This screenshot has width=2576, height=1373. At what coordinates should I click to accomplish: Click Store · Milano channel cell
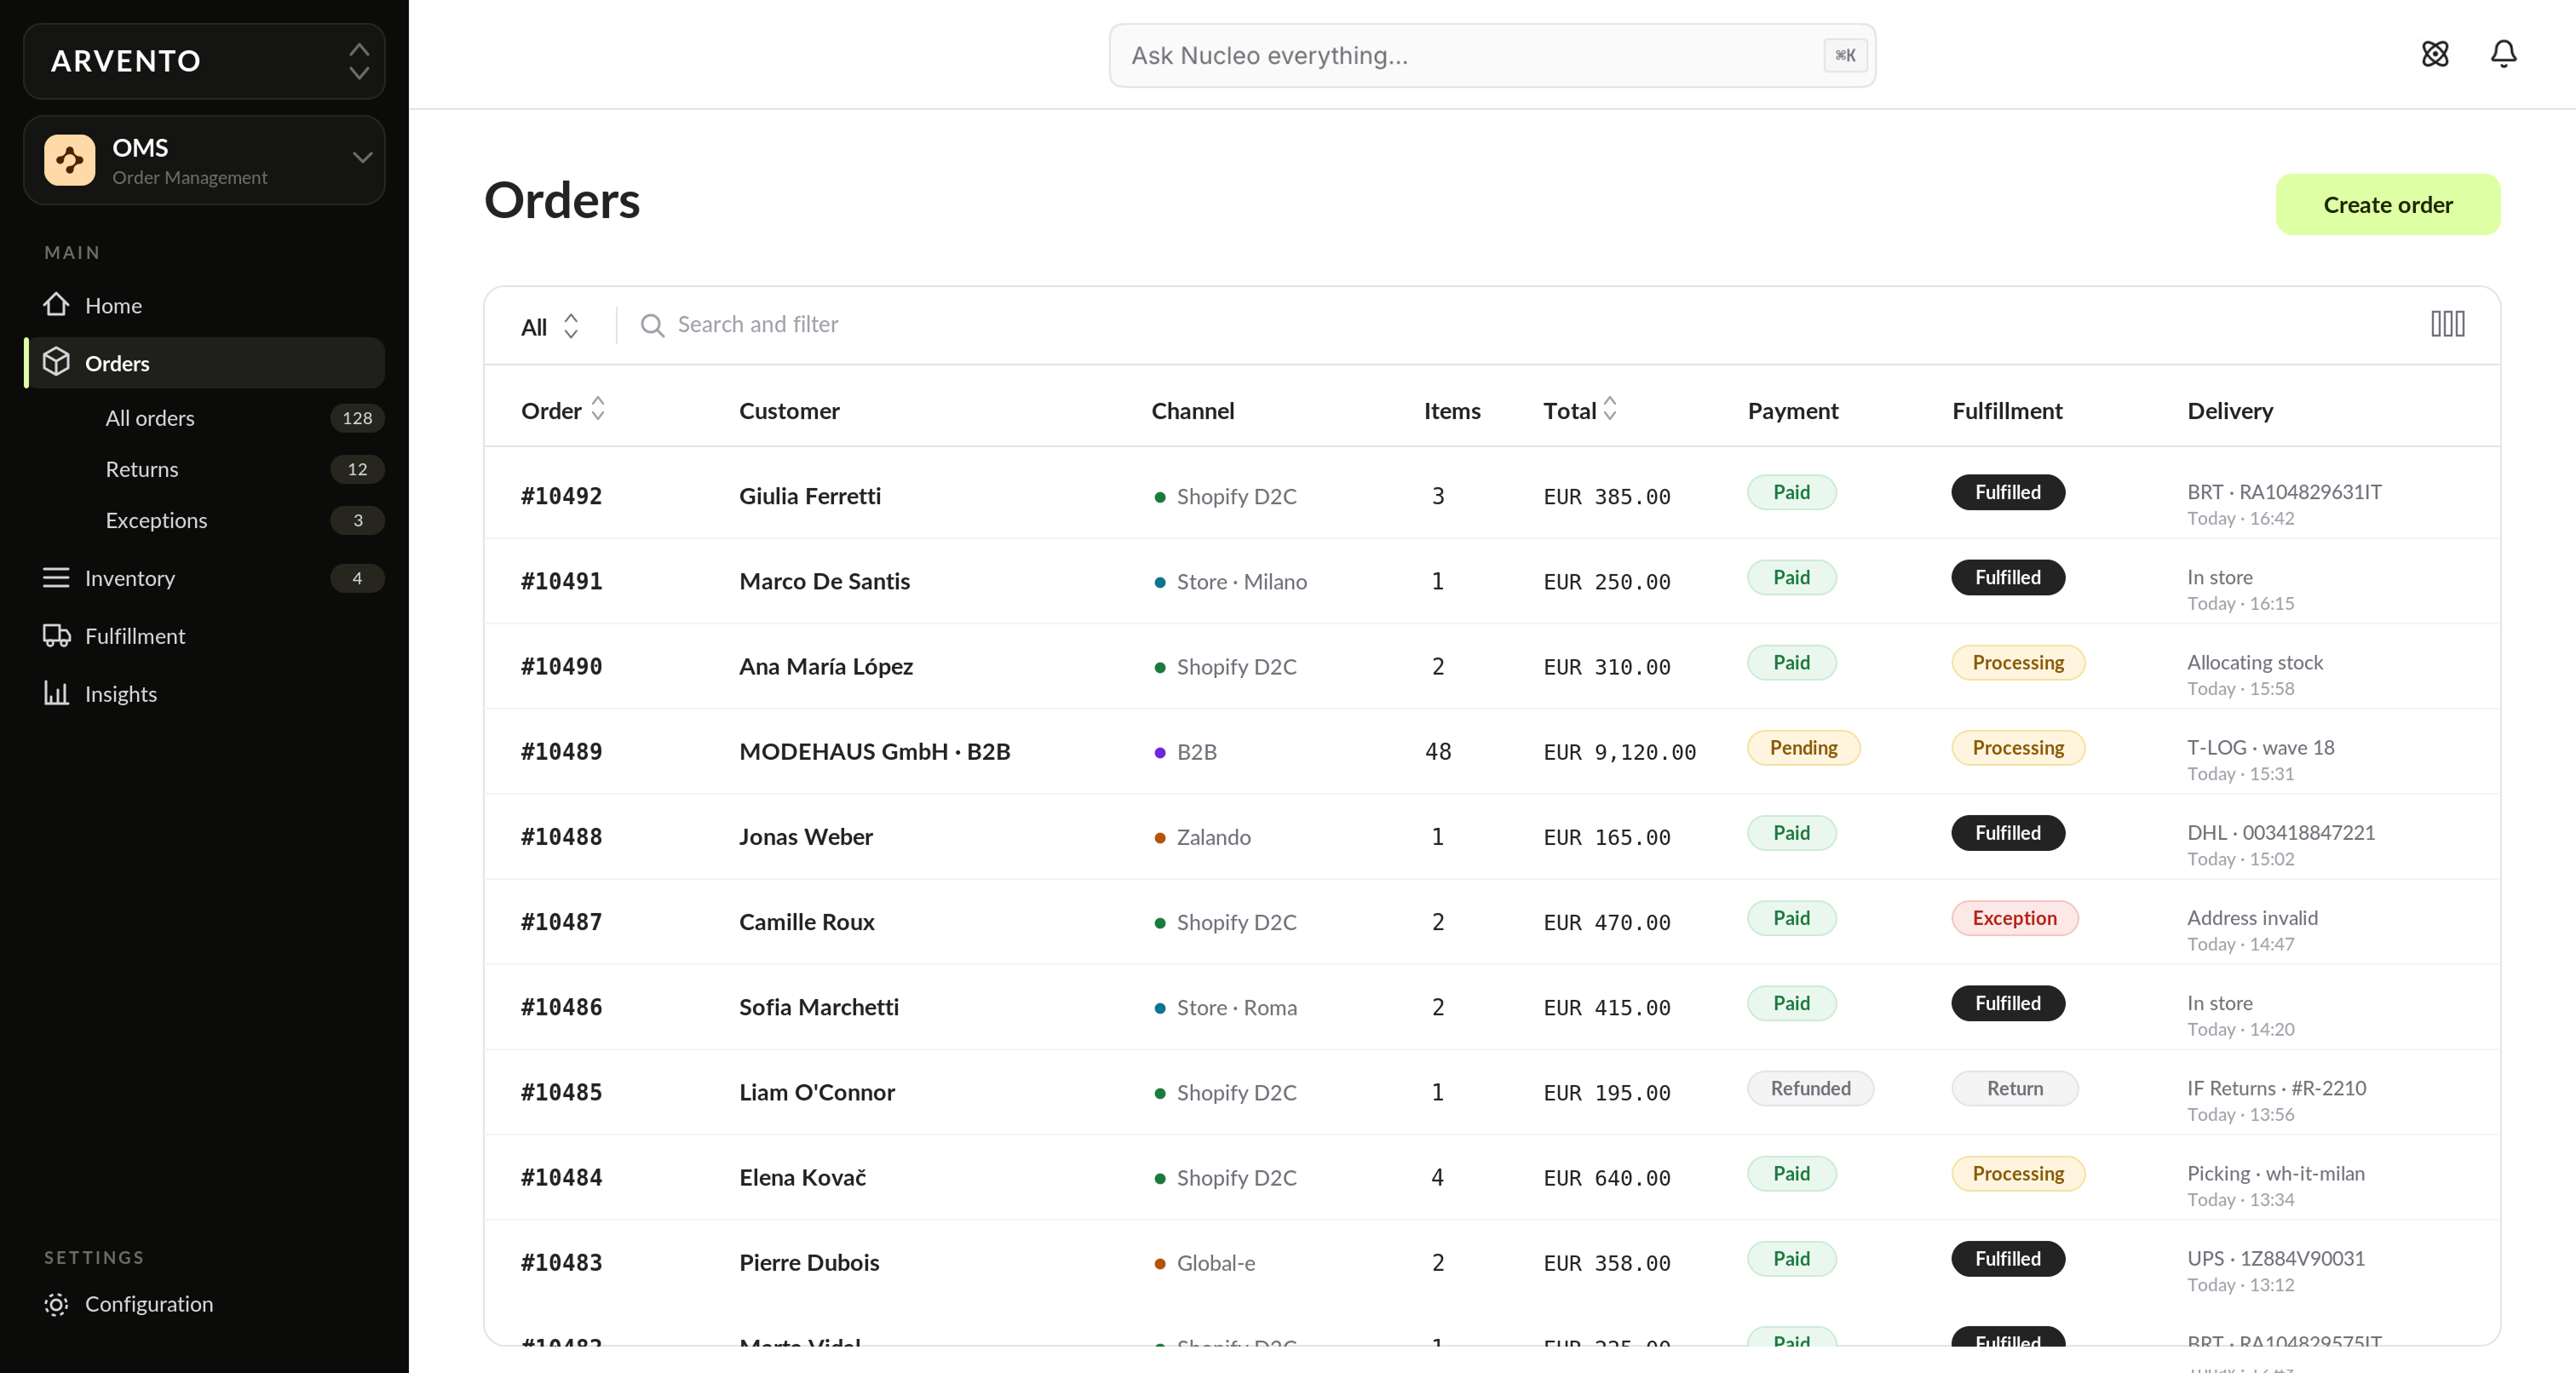pos(1230,581)
